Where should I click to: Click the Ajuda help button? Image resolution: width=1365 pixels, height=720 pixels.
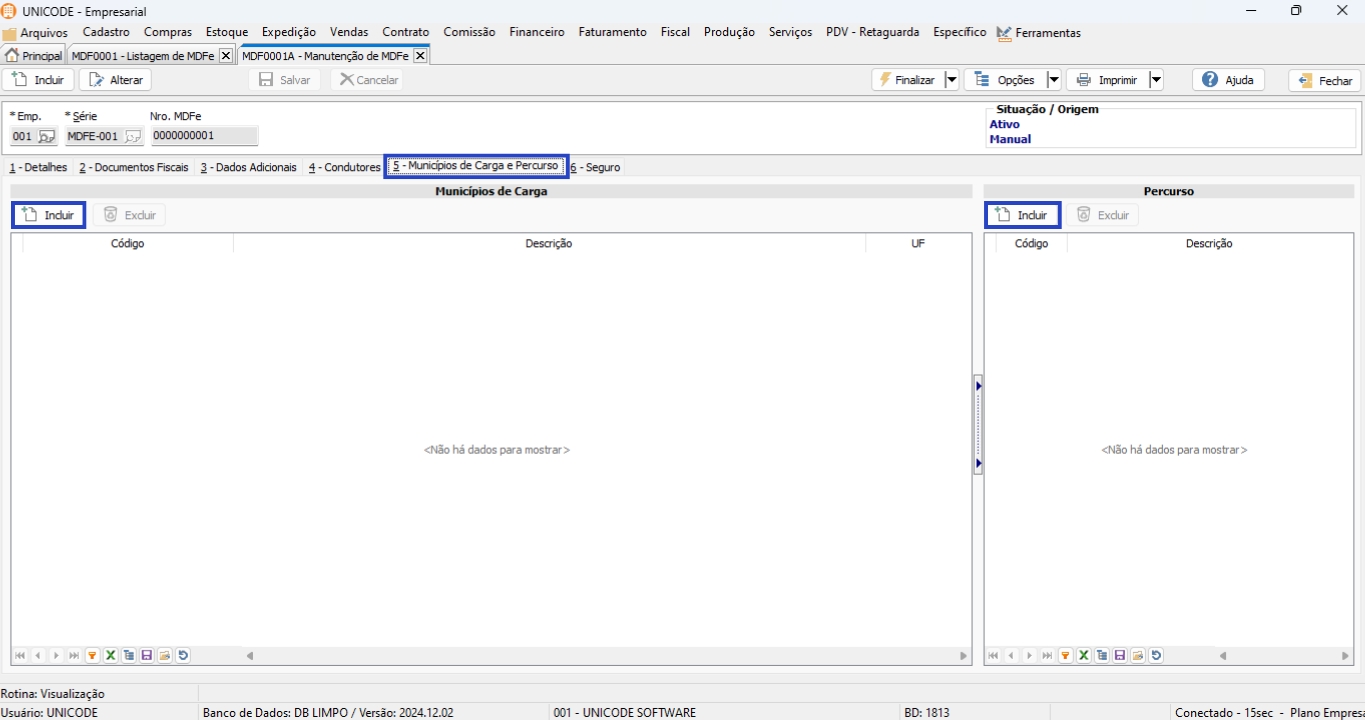pyautogui.click(x=1228, y=80)
